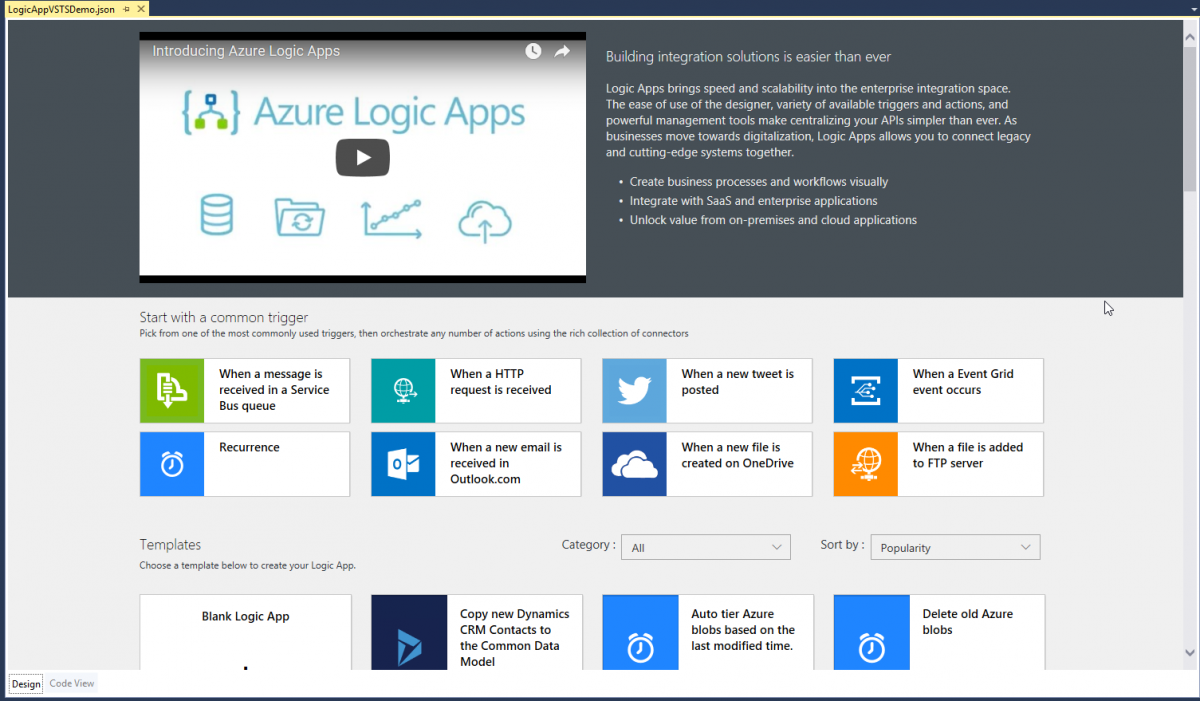Select the OneDrive cloud icon trigger
1200x701 pixels.
(634, 463)
